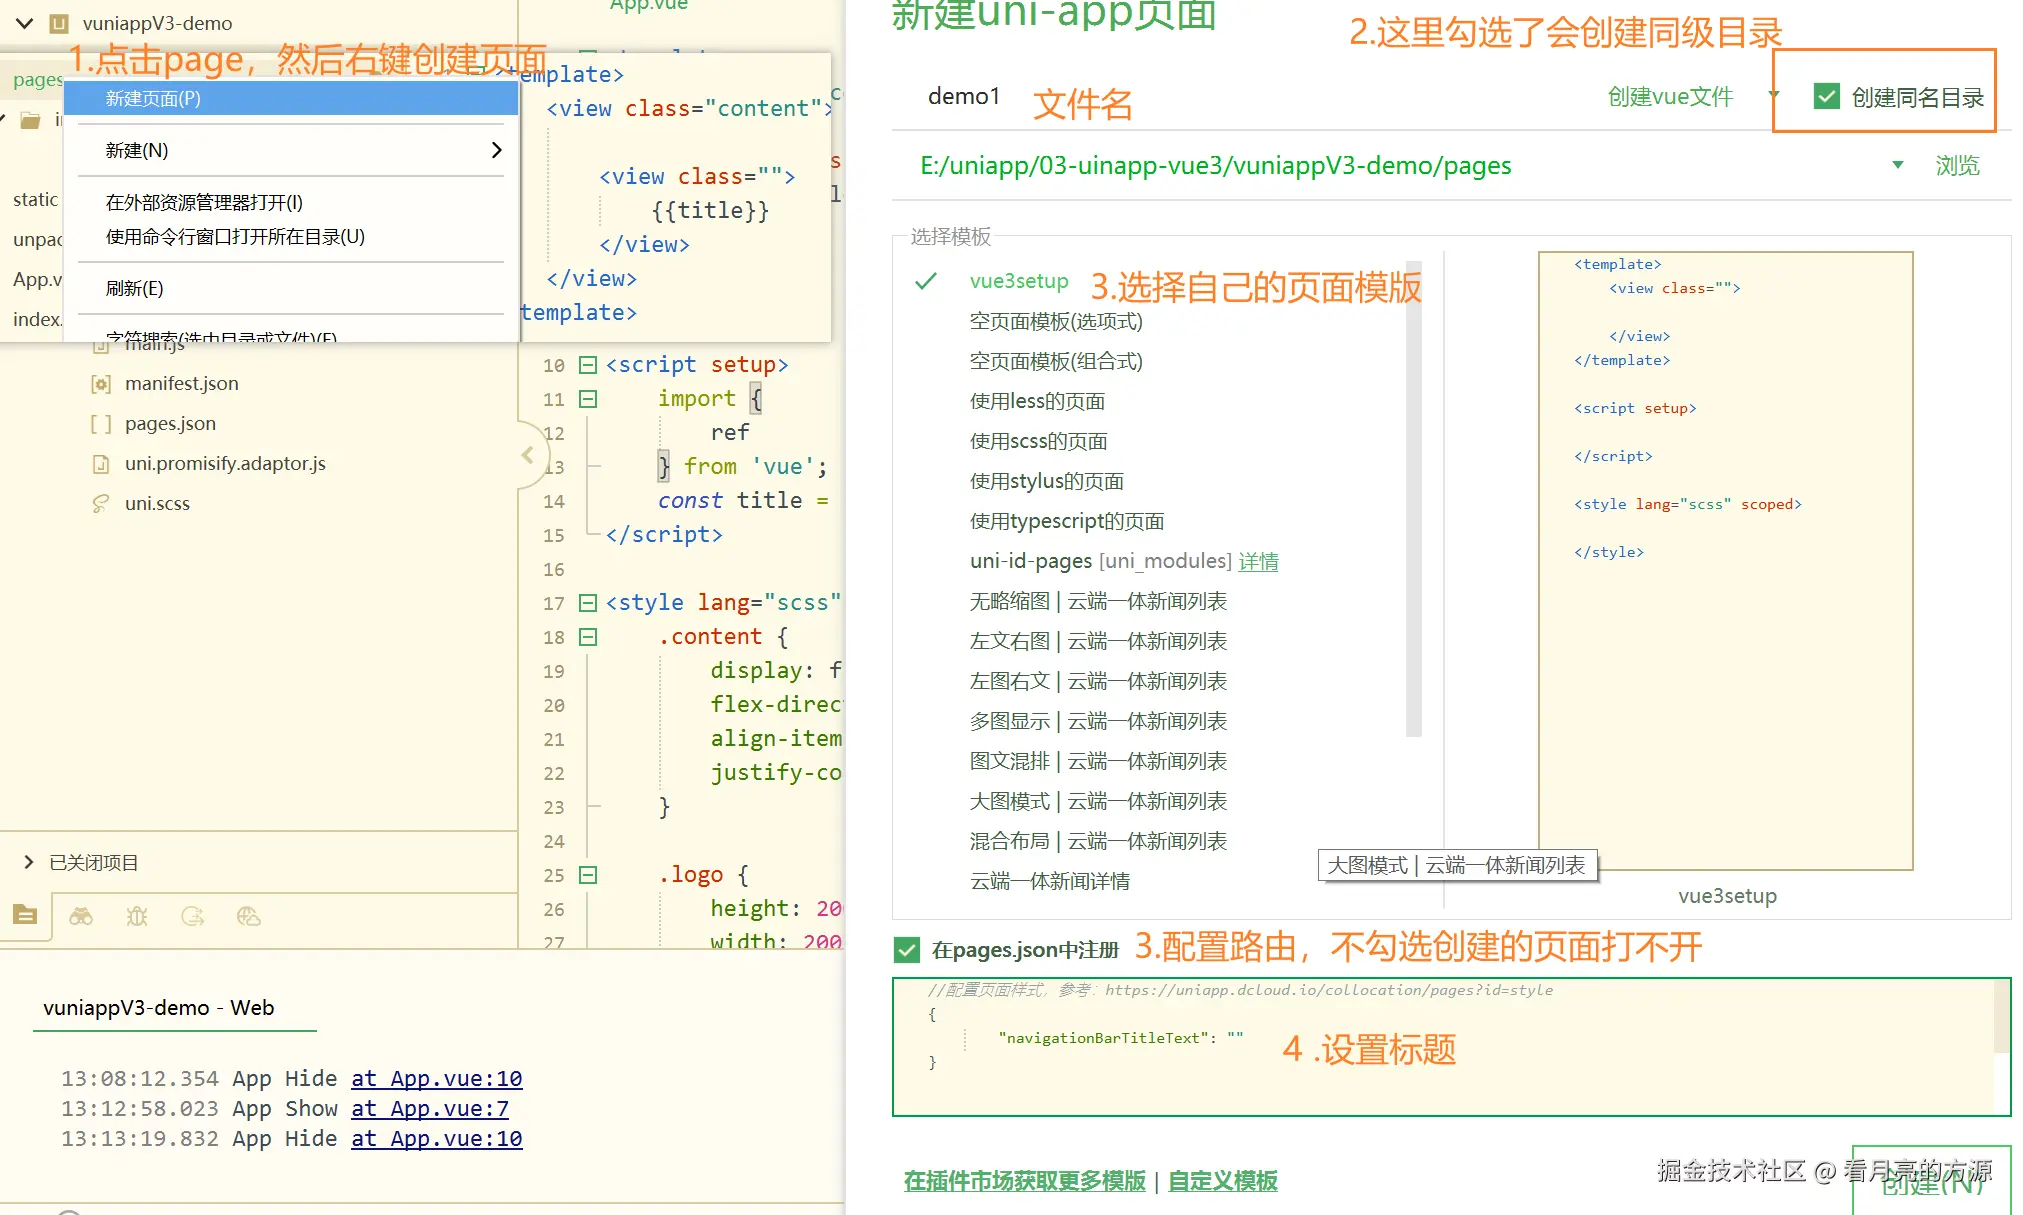2023x1215 pixels.
Task: Open the pages path dropdown arrow
Action: coord(1897,165)
